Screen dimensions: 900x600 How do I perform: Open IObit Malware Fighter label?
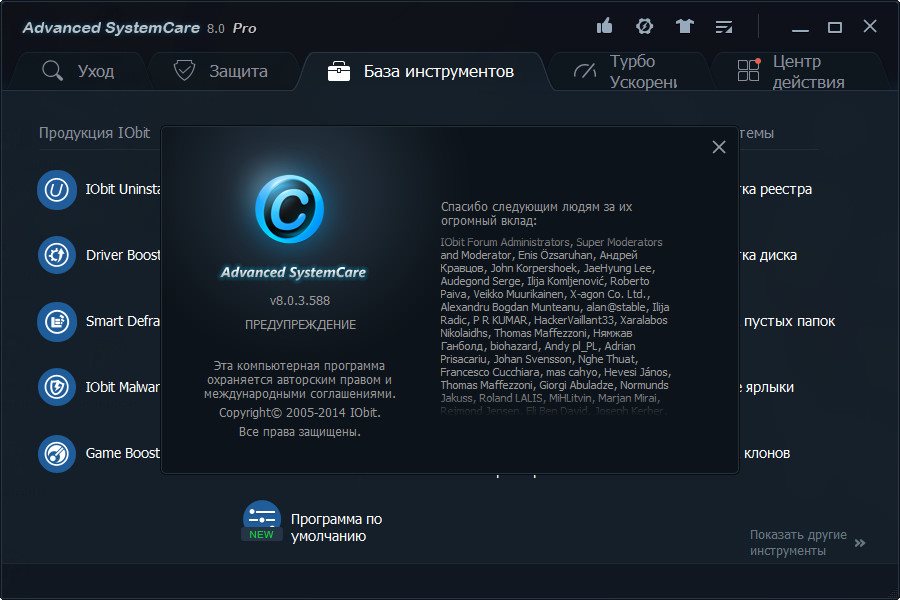123,387
